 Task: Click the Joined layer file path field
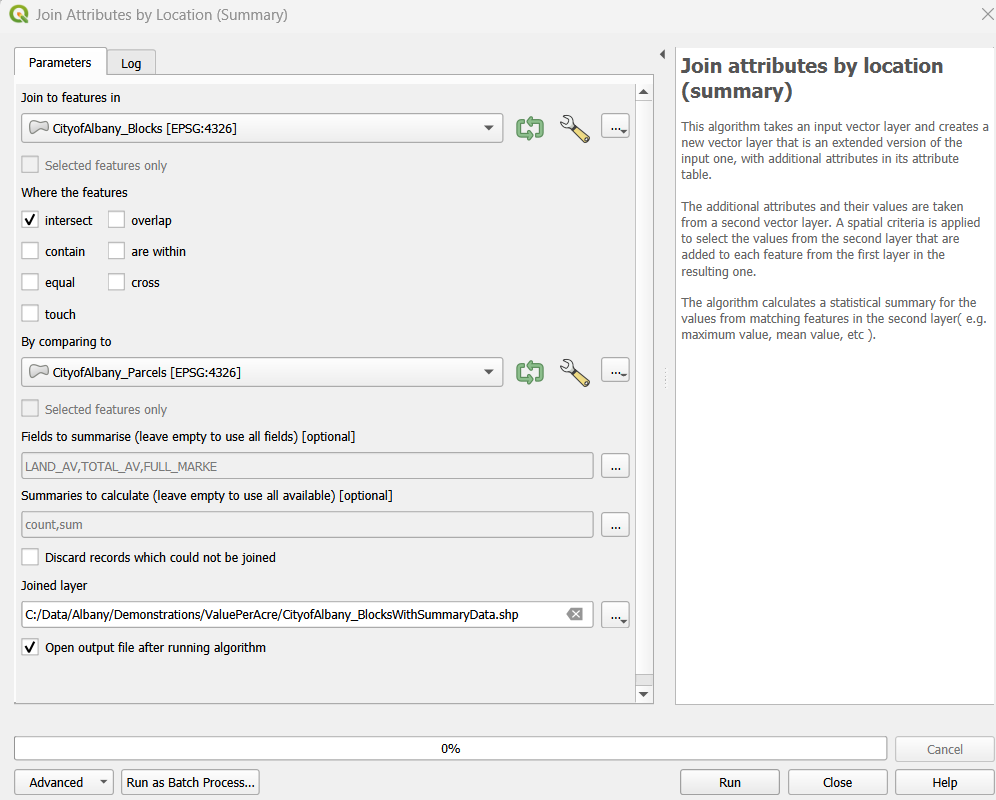coord(290,614)
